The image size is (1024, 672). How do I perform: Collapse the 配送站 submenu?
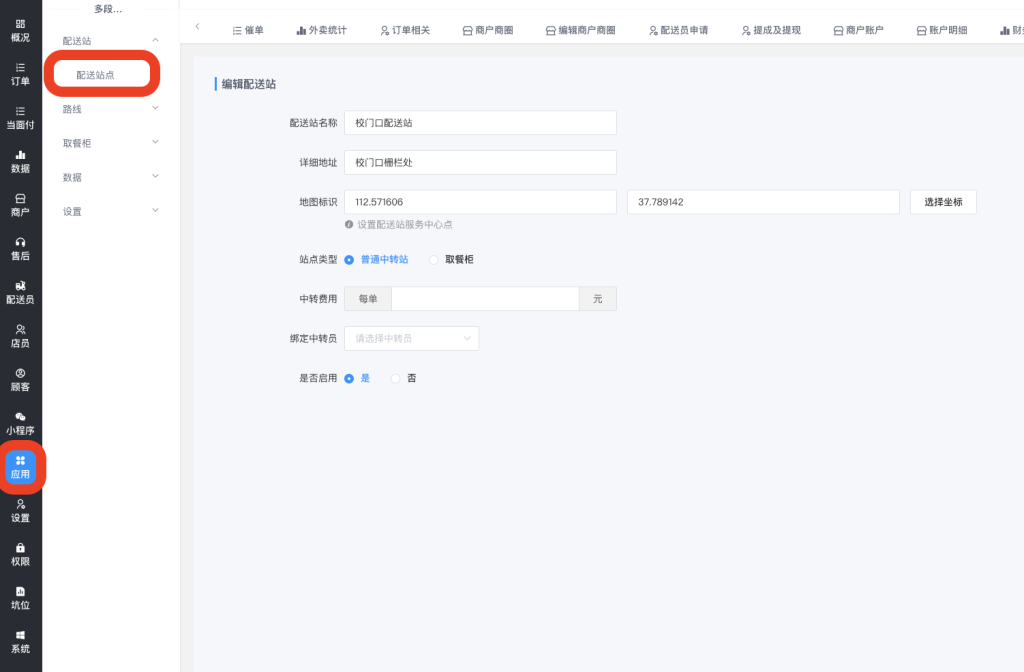(110, 41)
